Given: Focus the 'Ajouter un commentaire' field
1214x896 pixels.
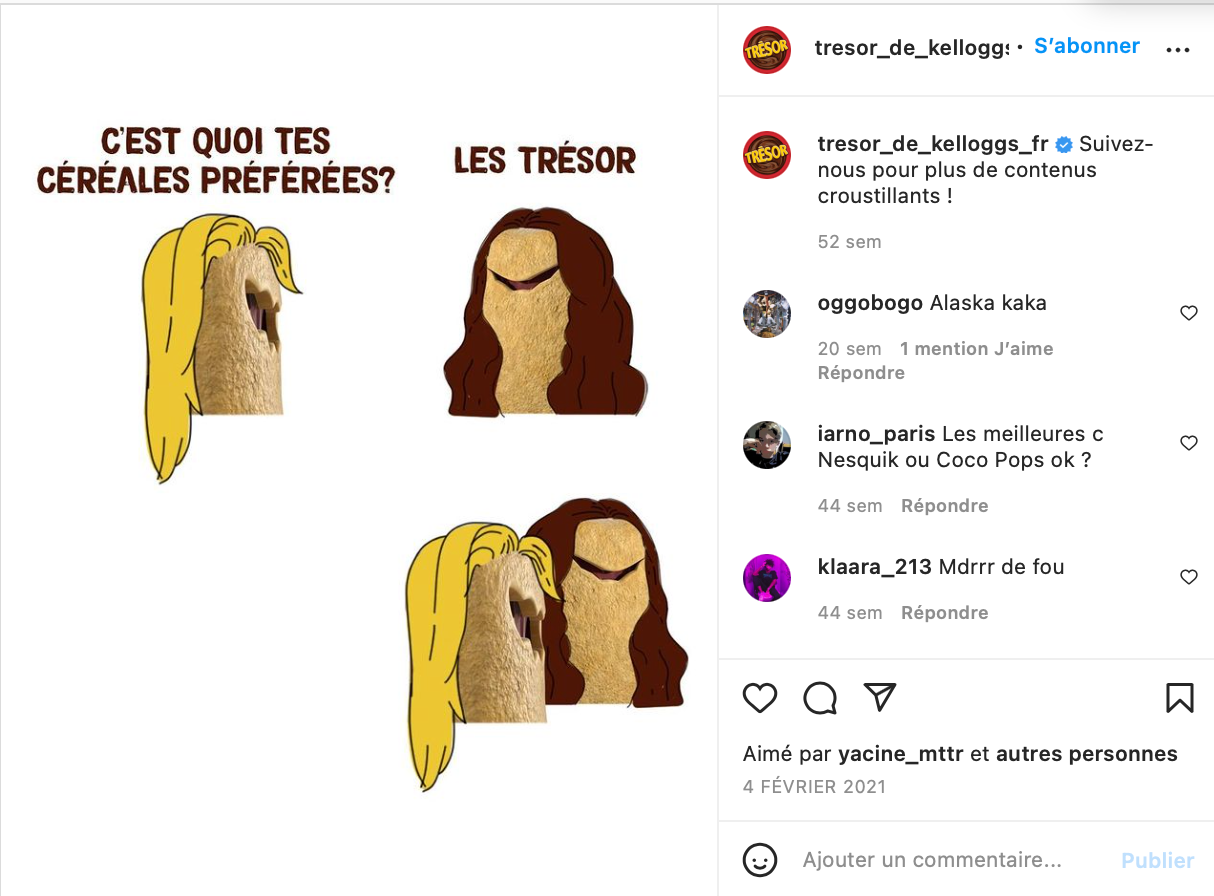Looking at the screenshot, I should pos(932,860).
